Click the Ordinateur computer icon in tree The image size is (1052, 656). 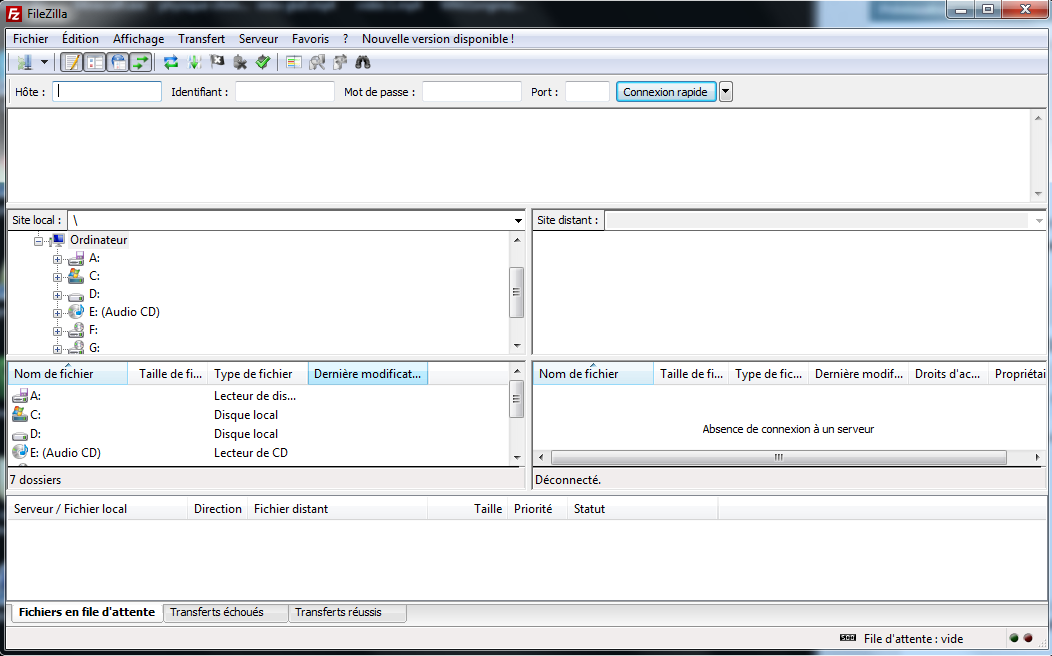coord(58,239)
